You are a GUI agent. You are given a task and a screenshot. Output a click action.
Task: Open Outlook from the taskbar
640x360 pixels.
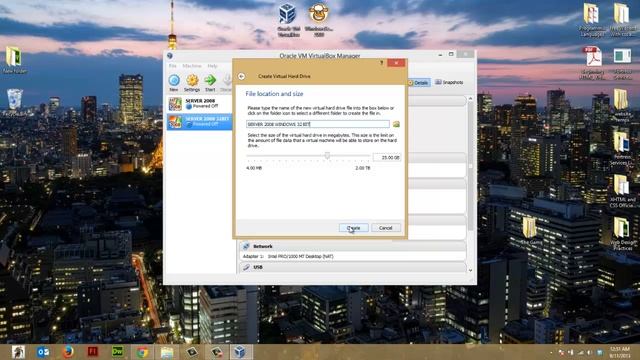click(x=42, y=352)
